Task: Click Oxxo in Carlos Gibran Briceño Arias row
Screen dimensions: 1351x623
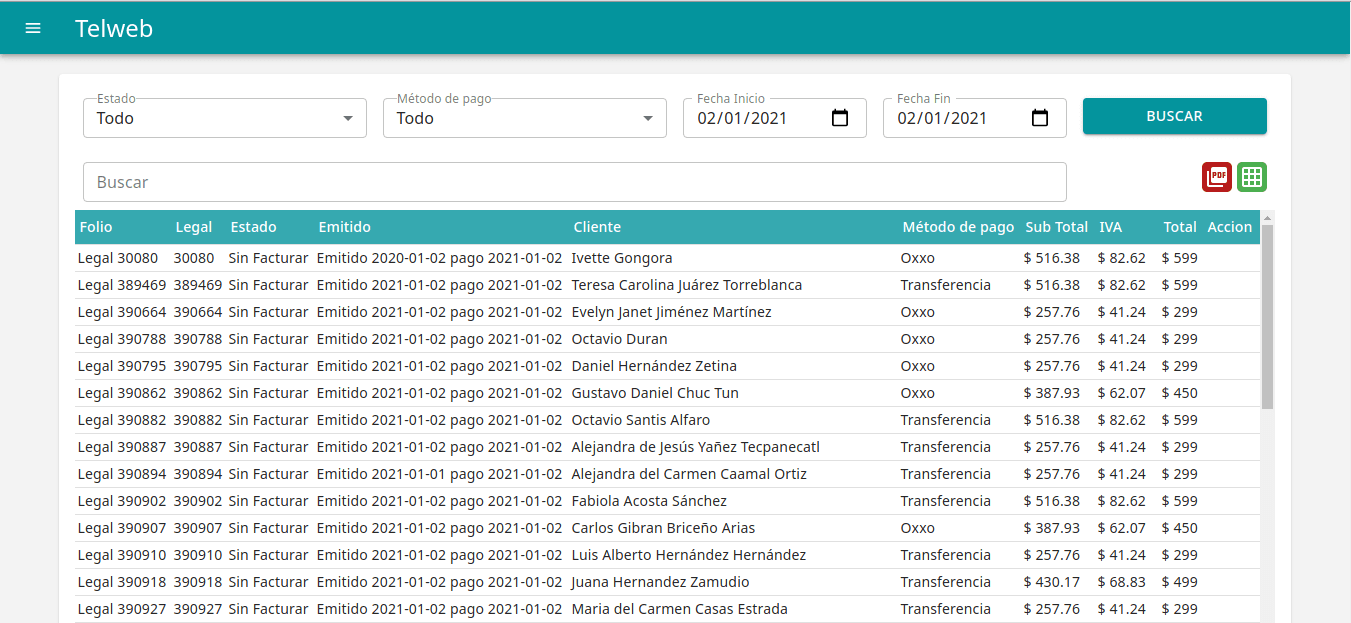Action: (x=917, y=528)
